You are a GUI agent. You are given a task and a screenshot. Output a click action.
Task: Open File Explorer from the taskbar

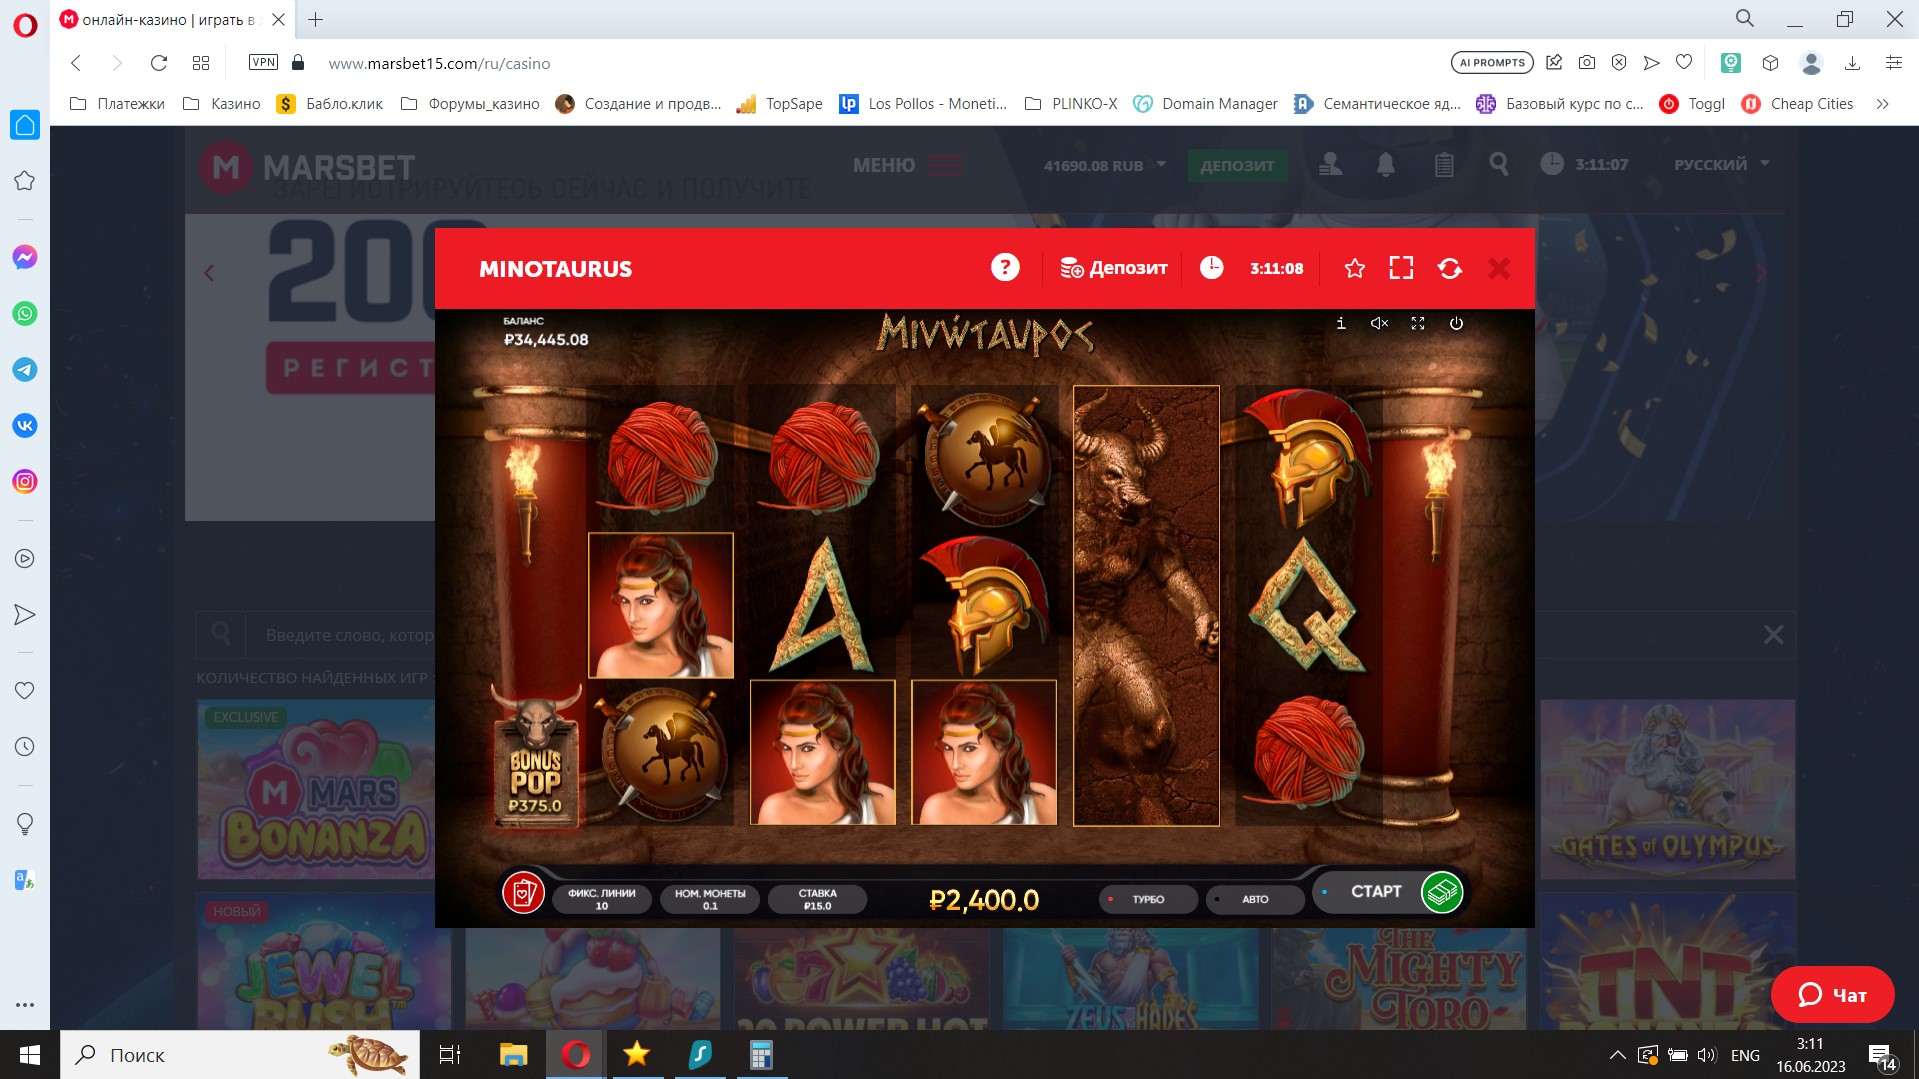click(x=513, y=1055)
